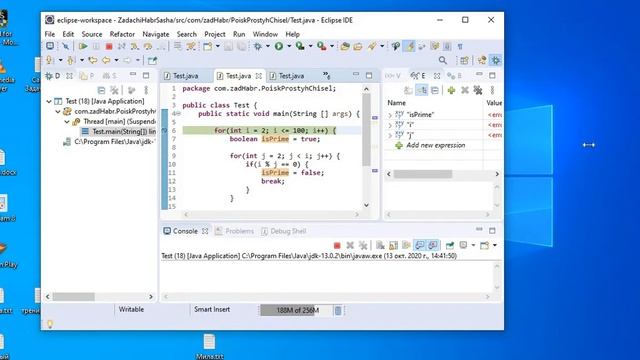Open the Run launch dropdown arrow

pyautogui.click(x=289, y=46)
